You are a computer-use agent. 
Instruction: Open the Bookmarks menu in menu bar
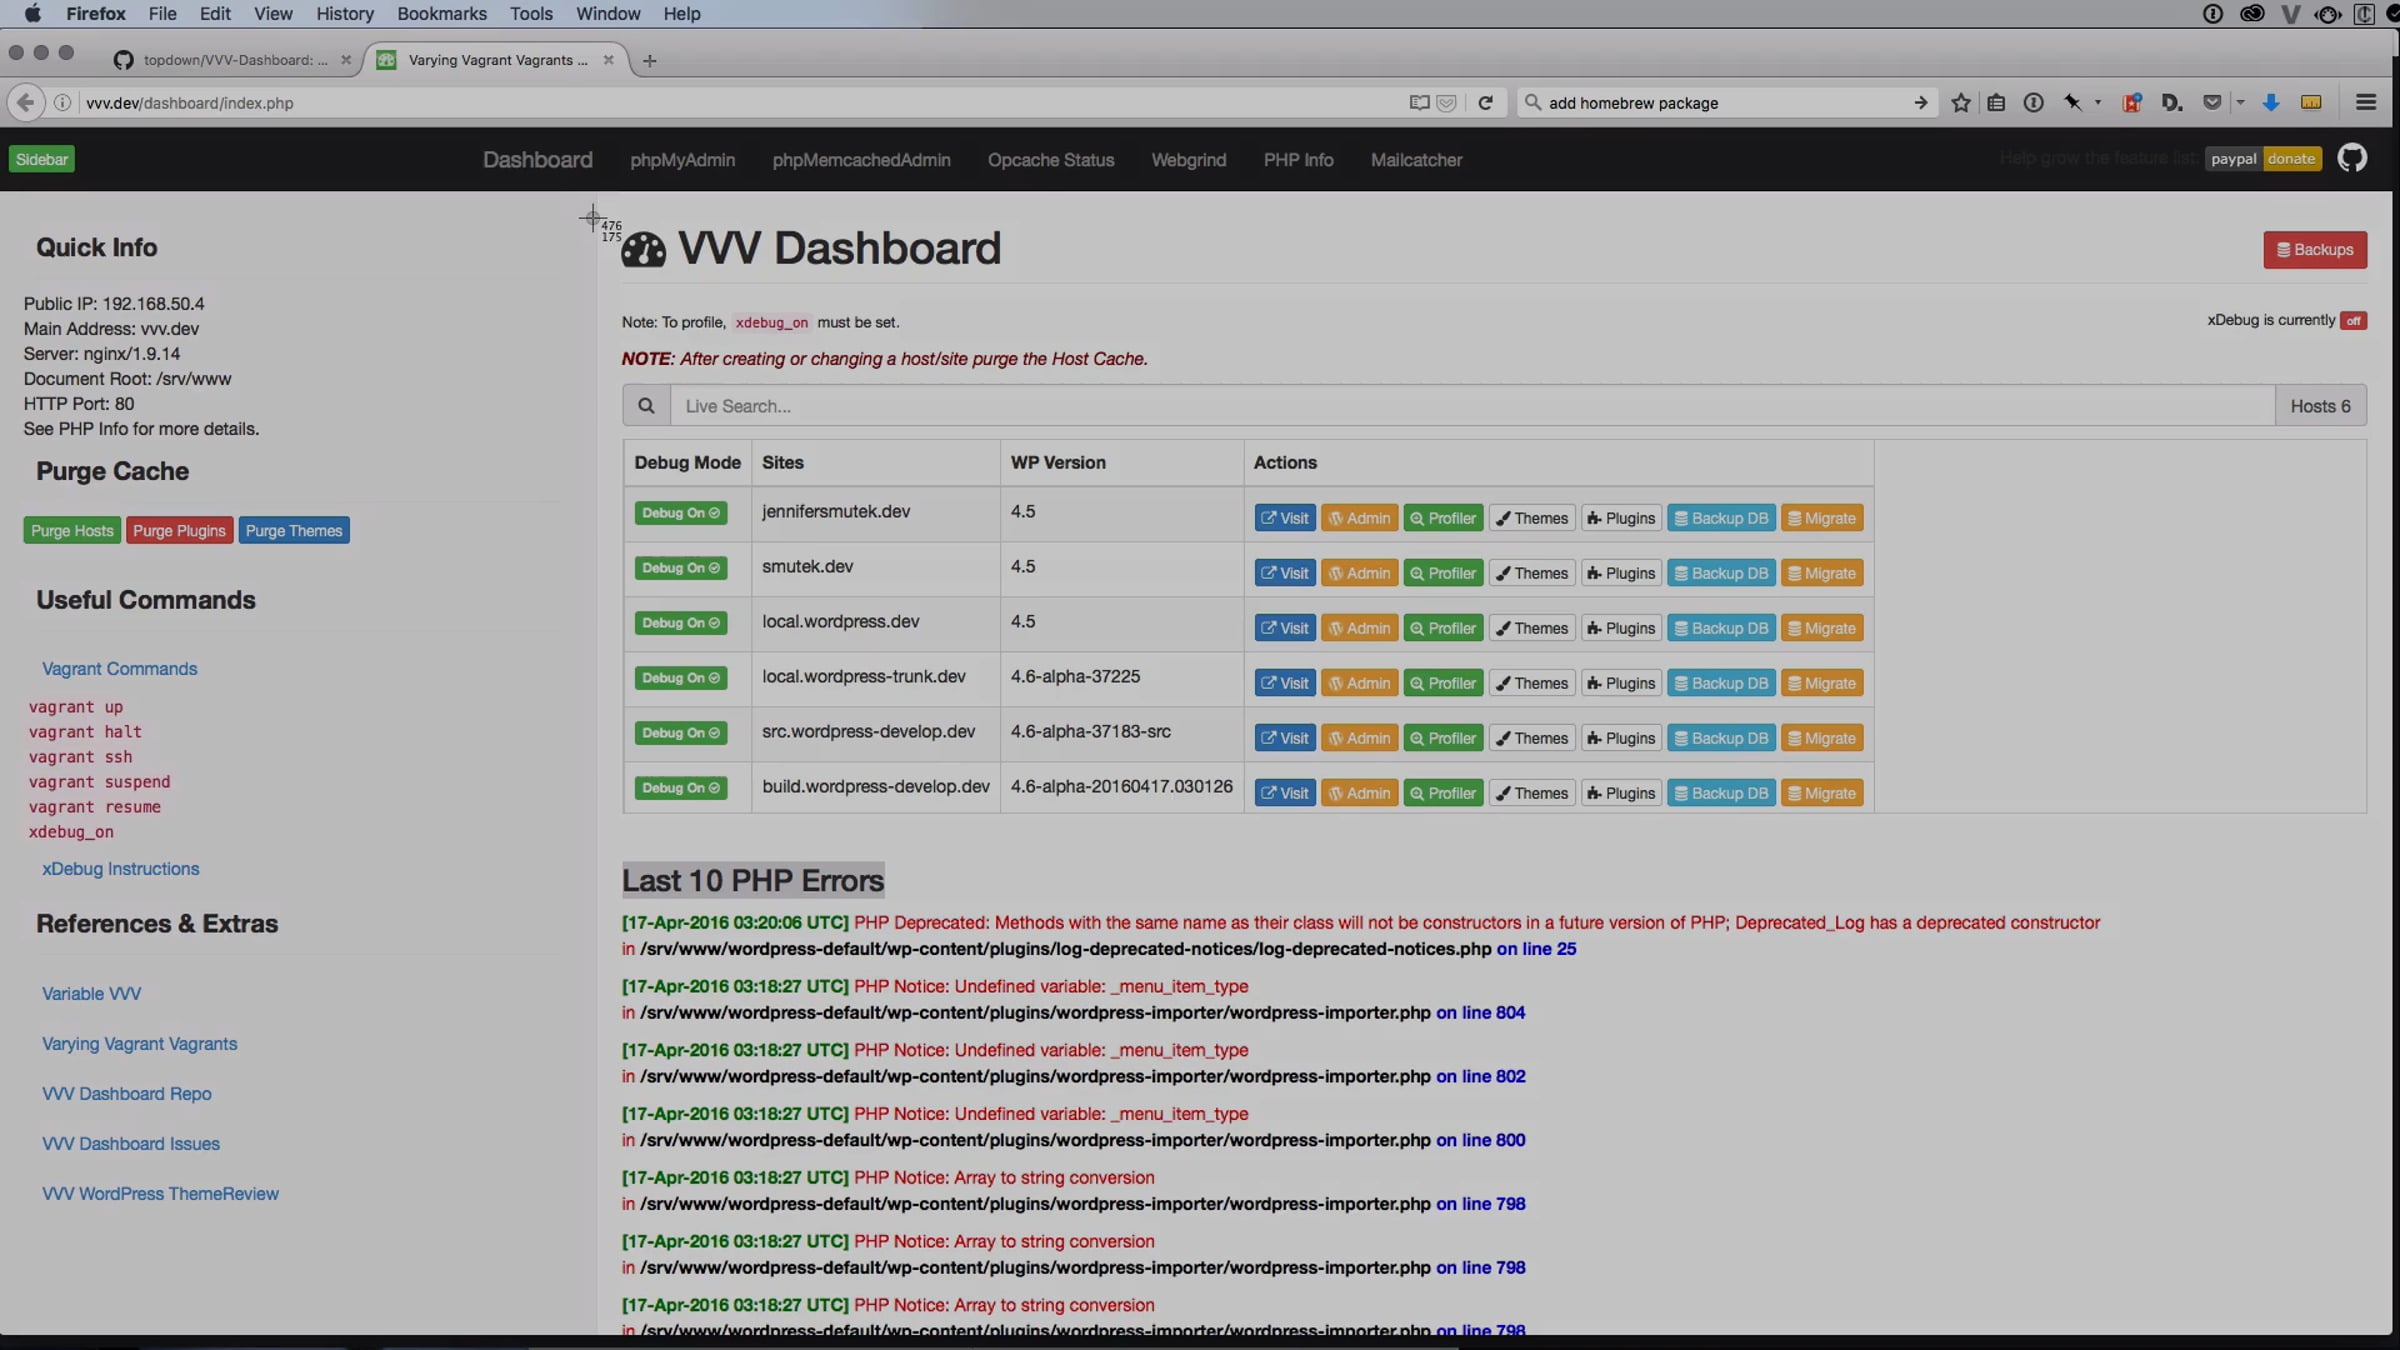point(441,14)
